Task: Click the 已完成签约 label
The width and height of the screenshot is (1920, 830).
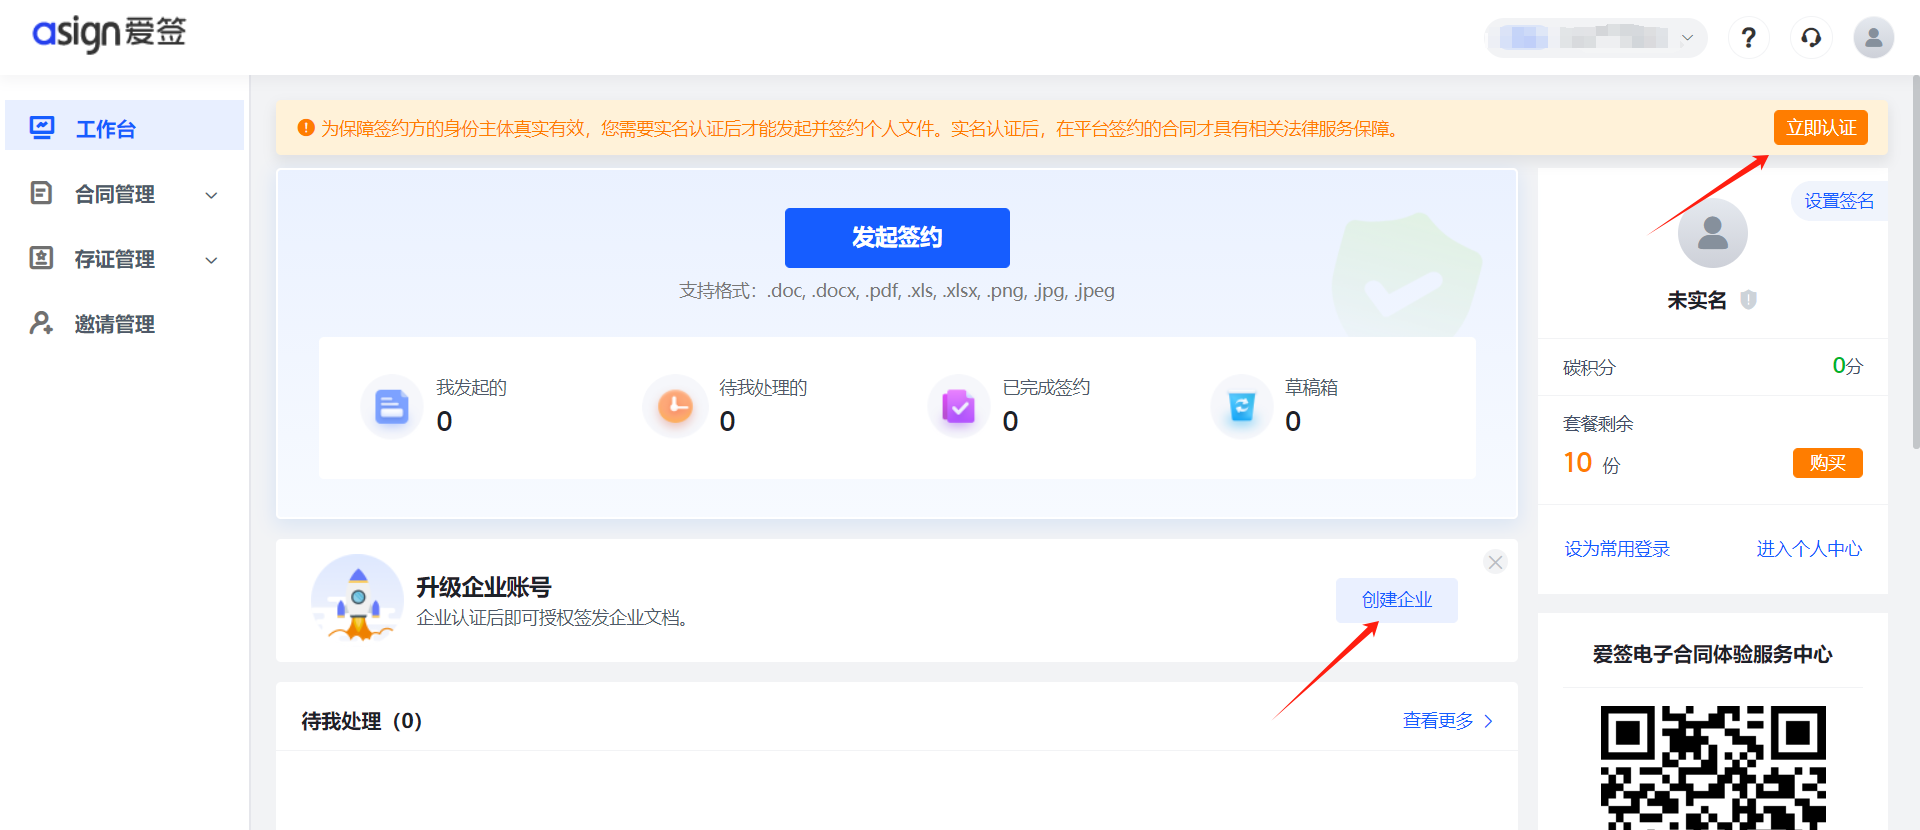Action: [x=1046, y=387]
